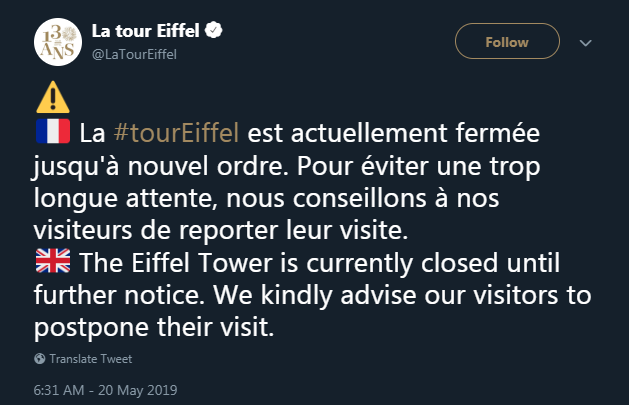Image resolution: width=629 pixels, height=405 pixels.
Task: Open the La tour Eiffel display name
Action: click(x=146, y=30)
